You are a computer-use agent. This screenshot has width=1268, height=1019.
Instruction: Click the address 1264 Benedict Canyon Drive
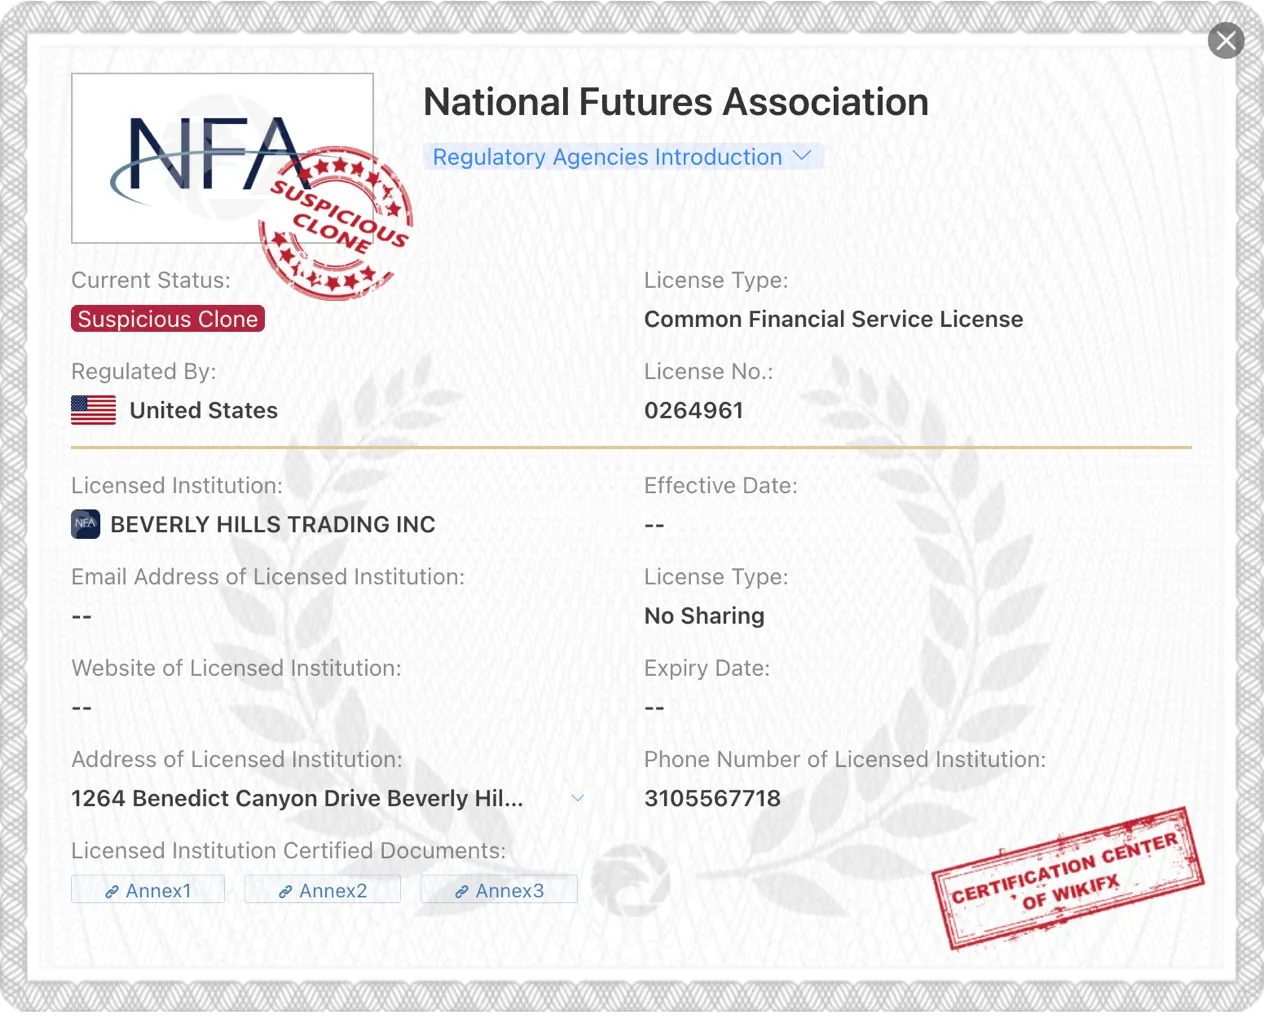pyautogui.click(x=298, y=800)
